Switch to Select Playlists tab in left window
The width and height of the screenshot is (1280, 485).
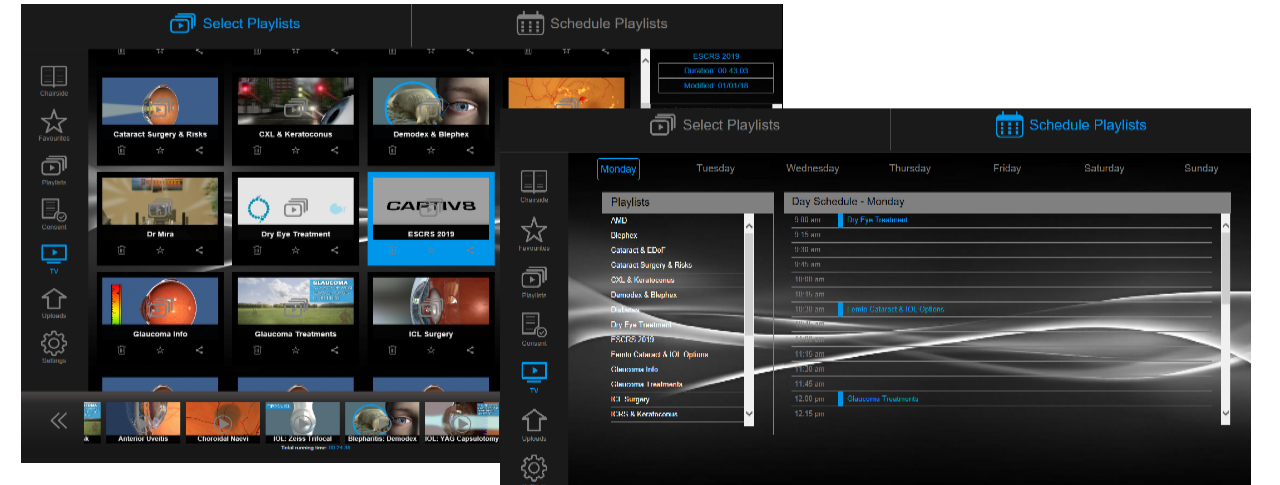(x=236, y=23)
